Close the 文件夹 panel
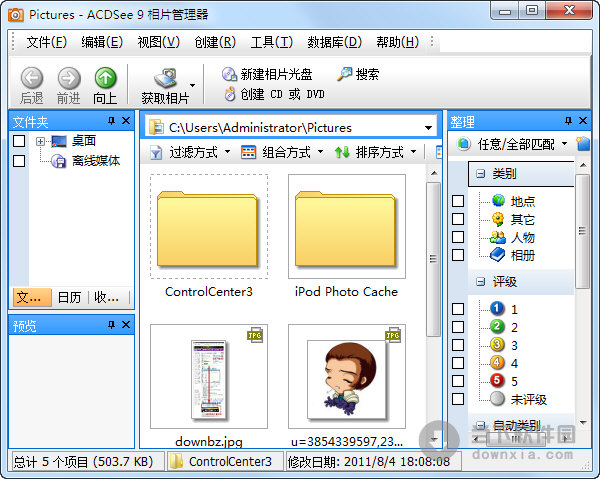Image resolution: width=600 pixels, height=479 pixels. (126, 121)
